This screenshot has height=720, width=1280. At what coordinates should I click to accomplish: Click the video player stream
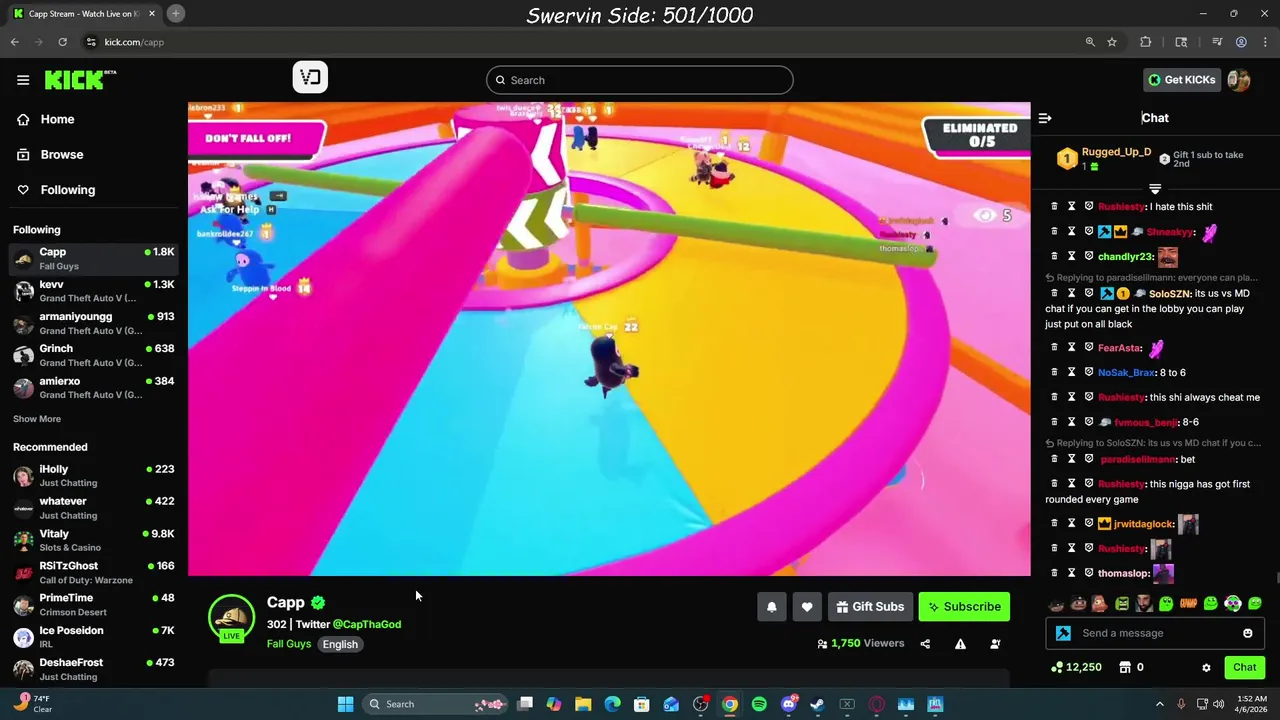pos(609,339)
